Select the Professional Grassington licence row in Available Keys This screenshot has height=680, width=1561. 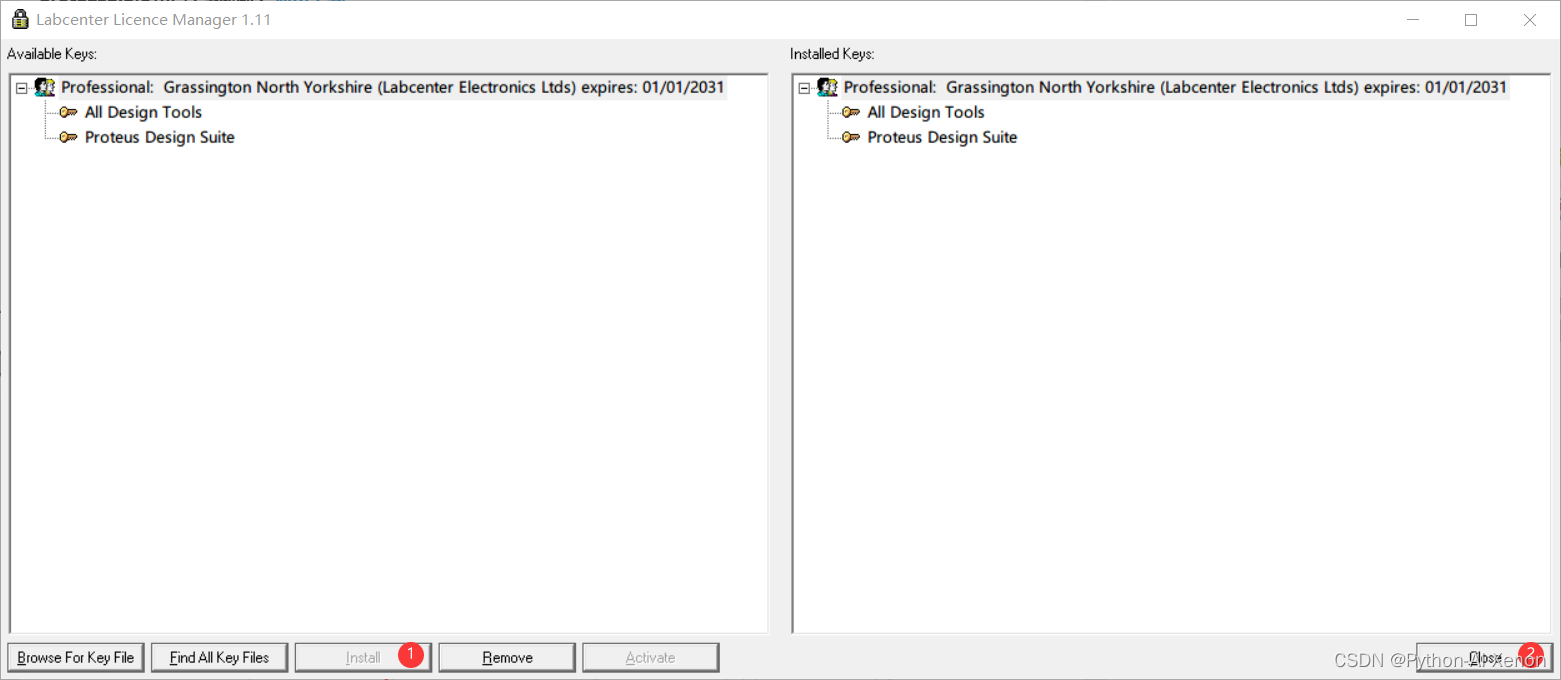392,87
